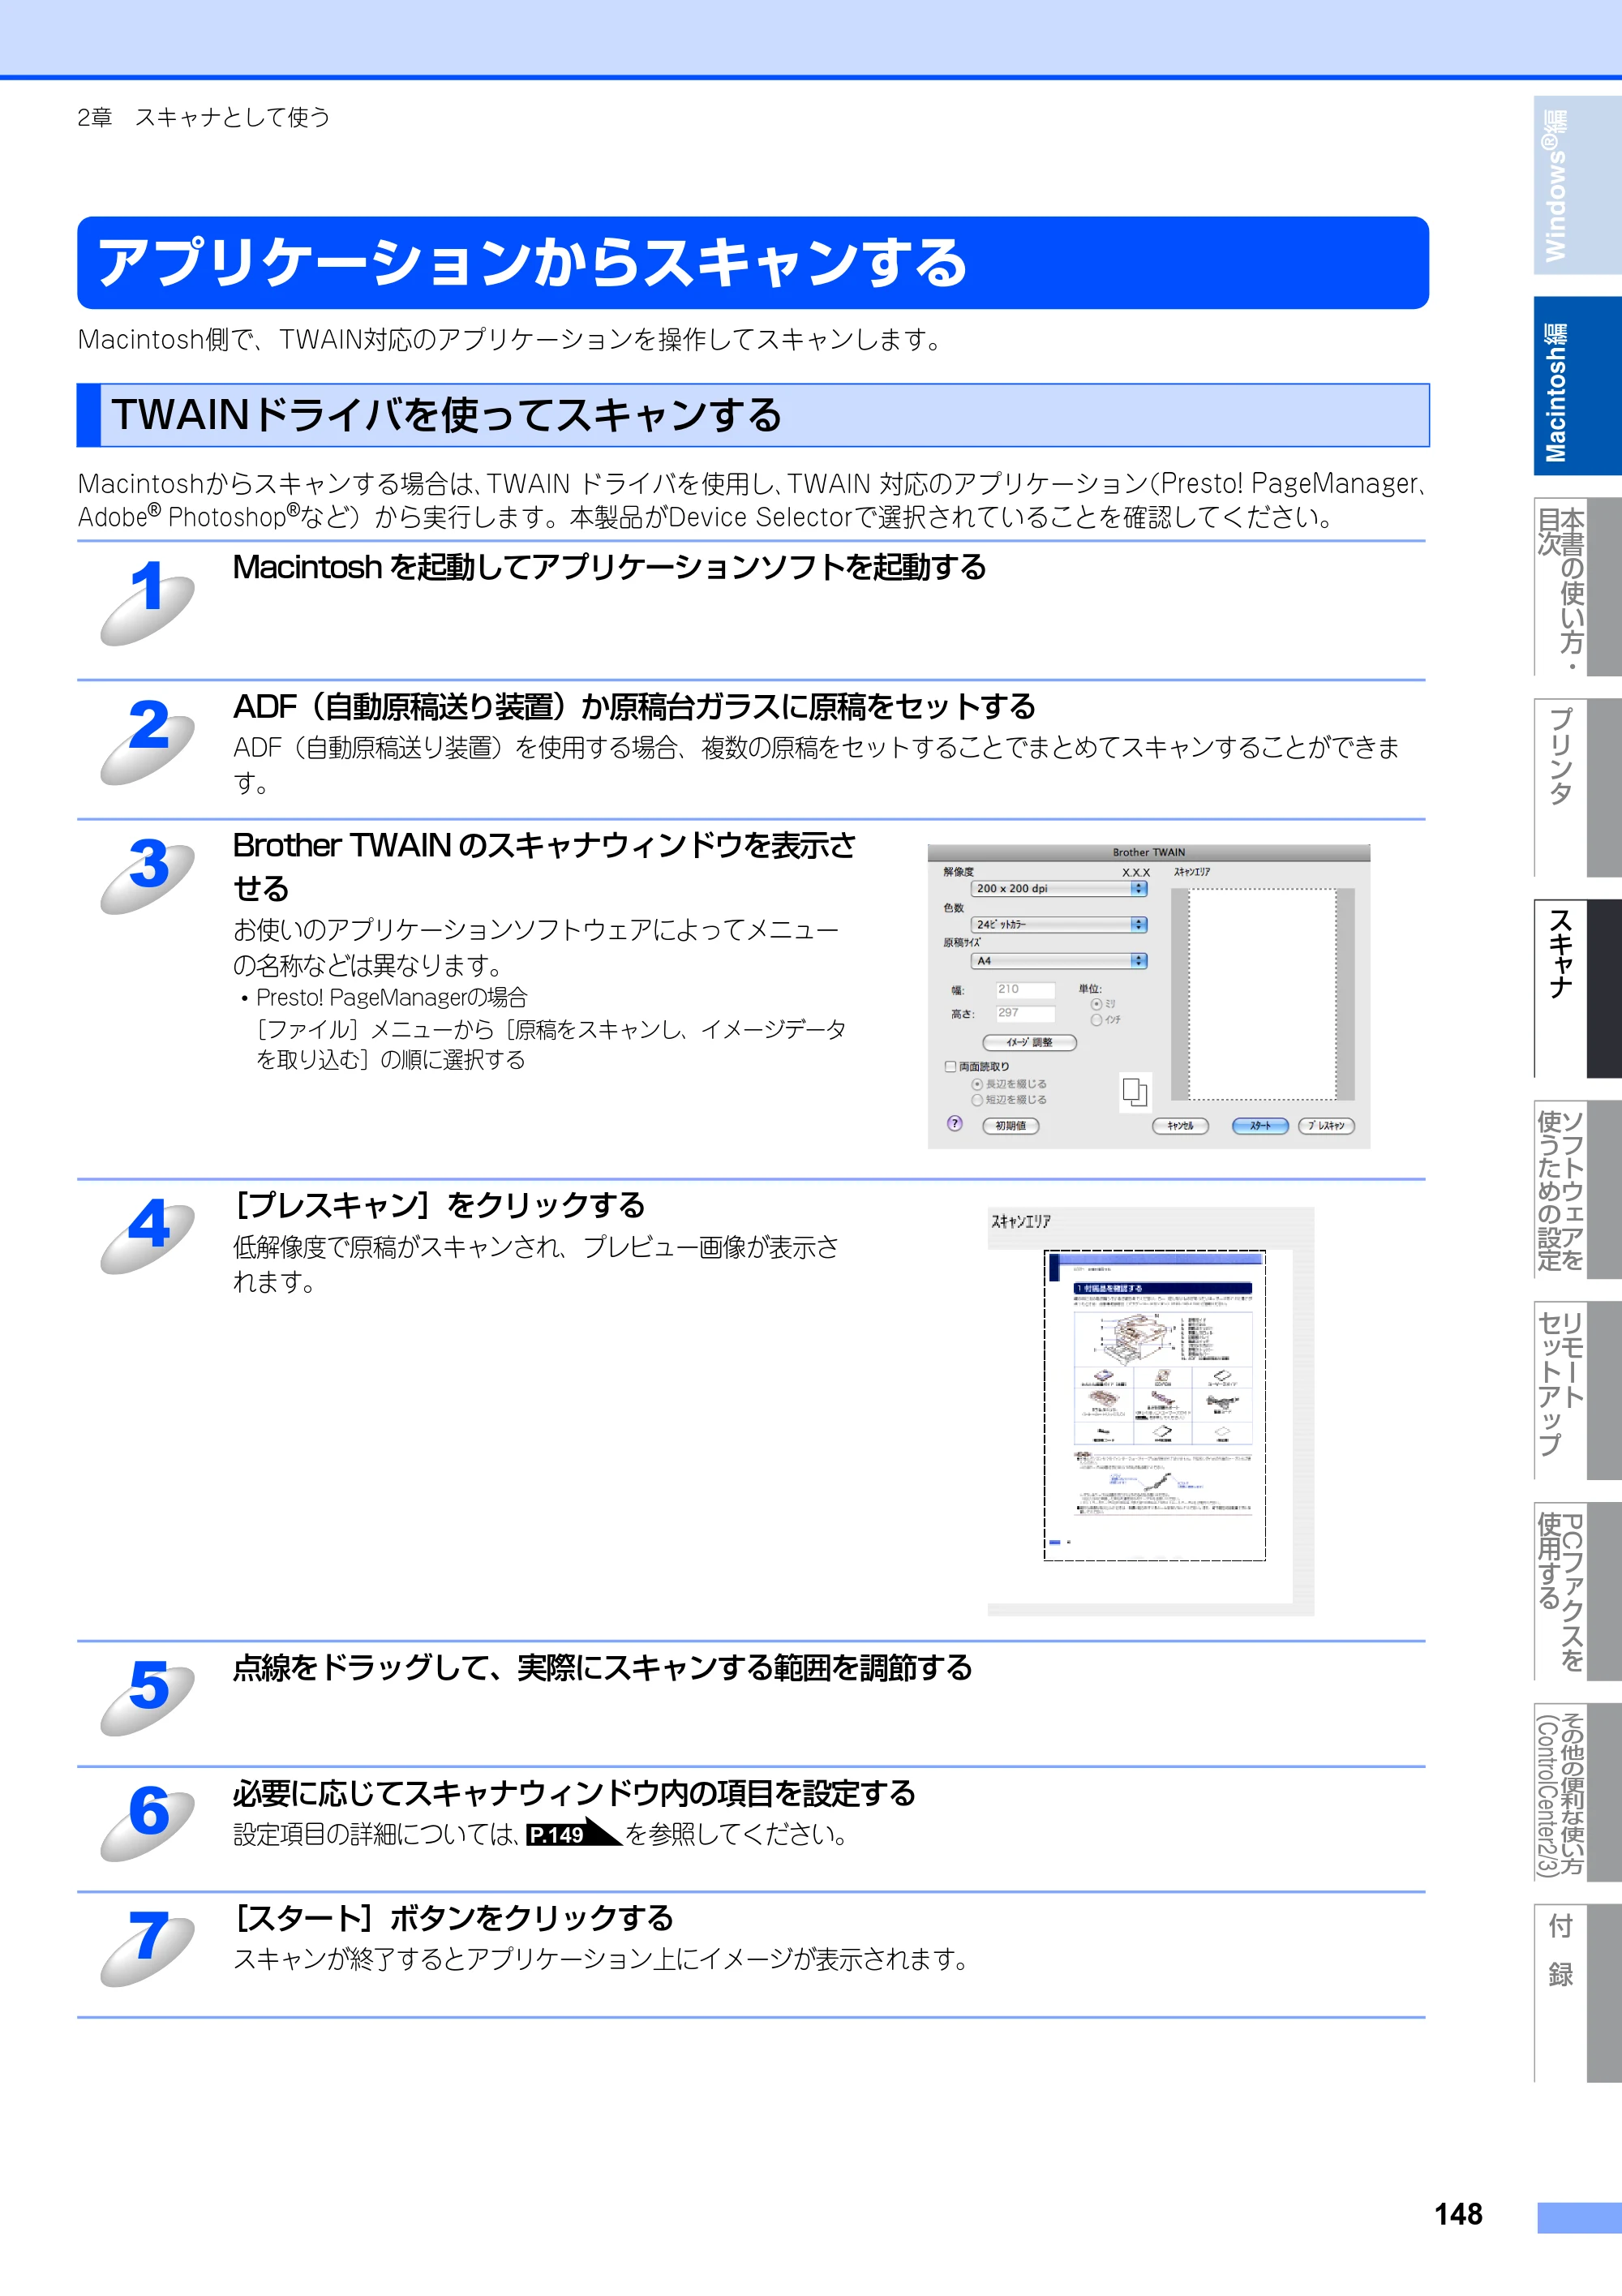Open the 原稿サイズ A4 dropdown
This screenshot has height=2296, width=1622.
[1058, 961]
